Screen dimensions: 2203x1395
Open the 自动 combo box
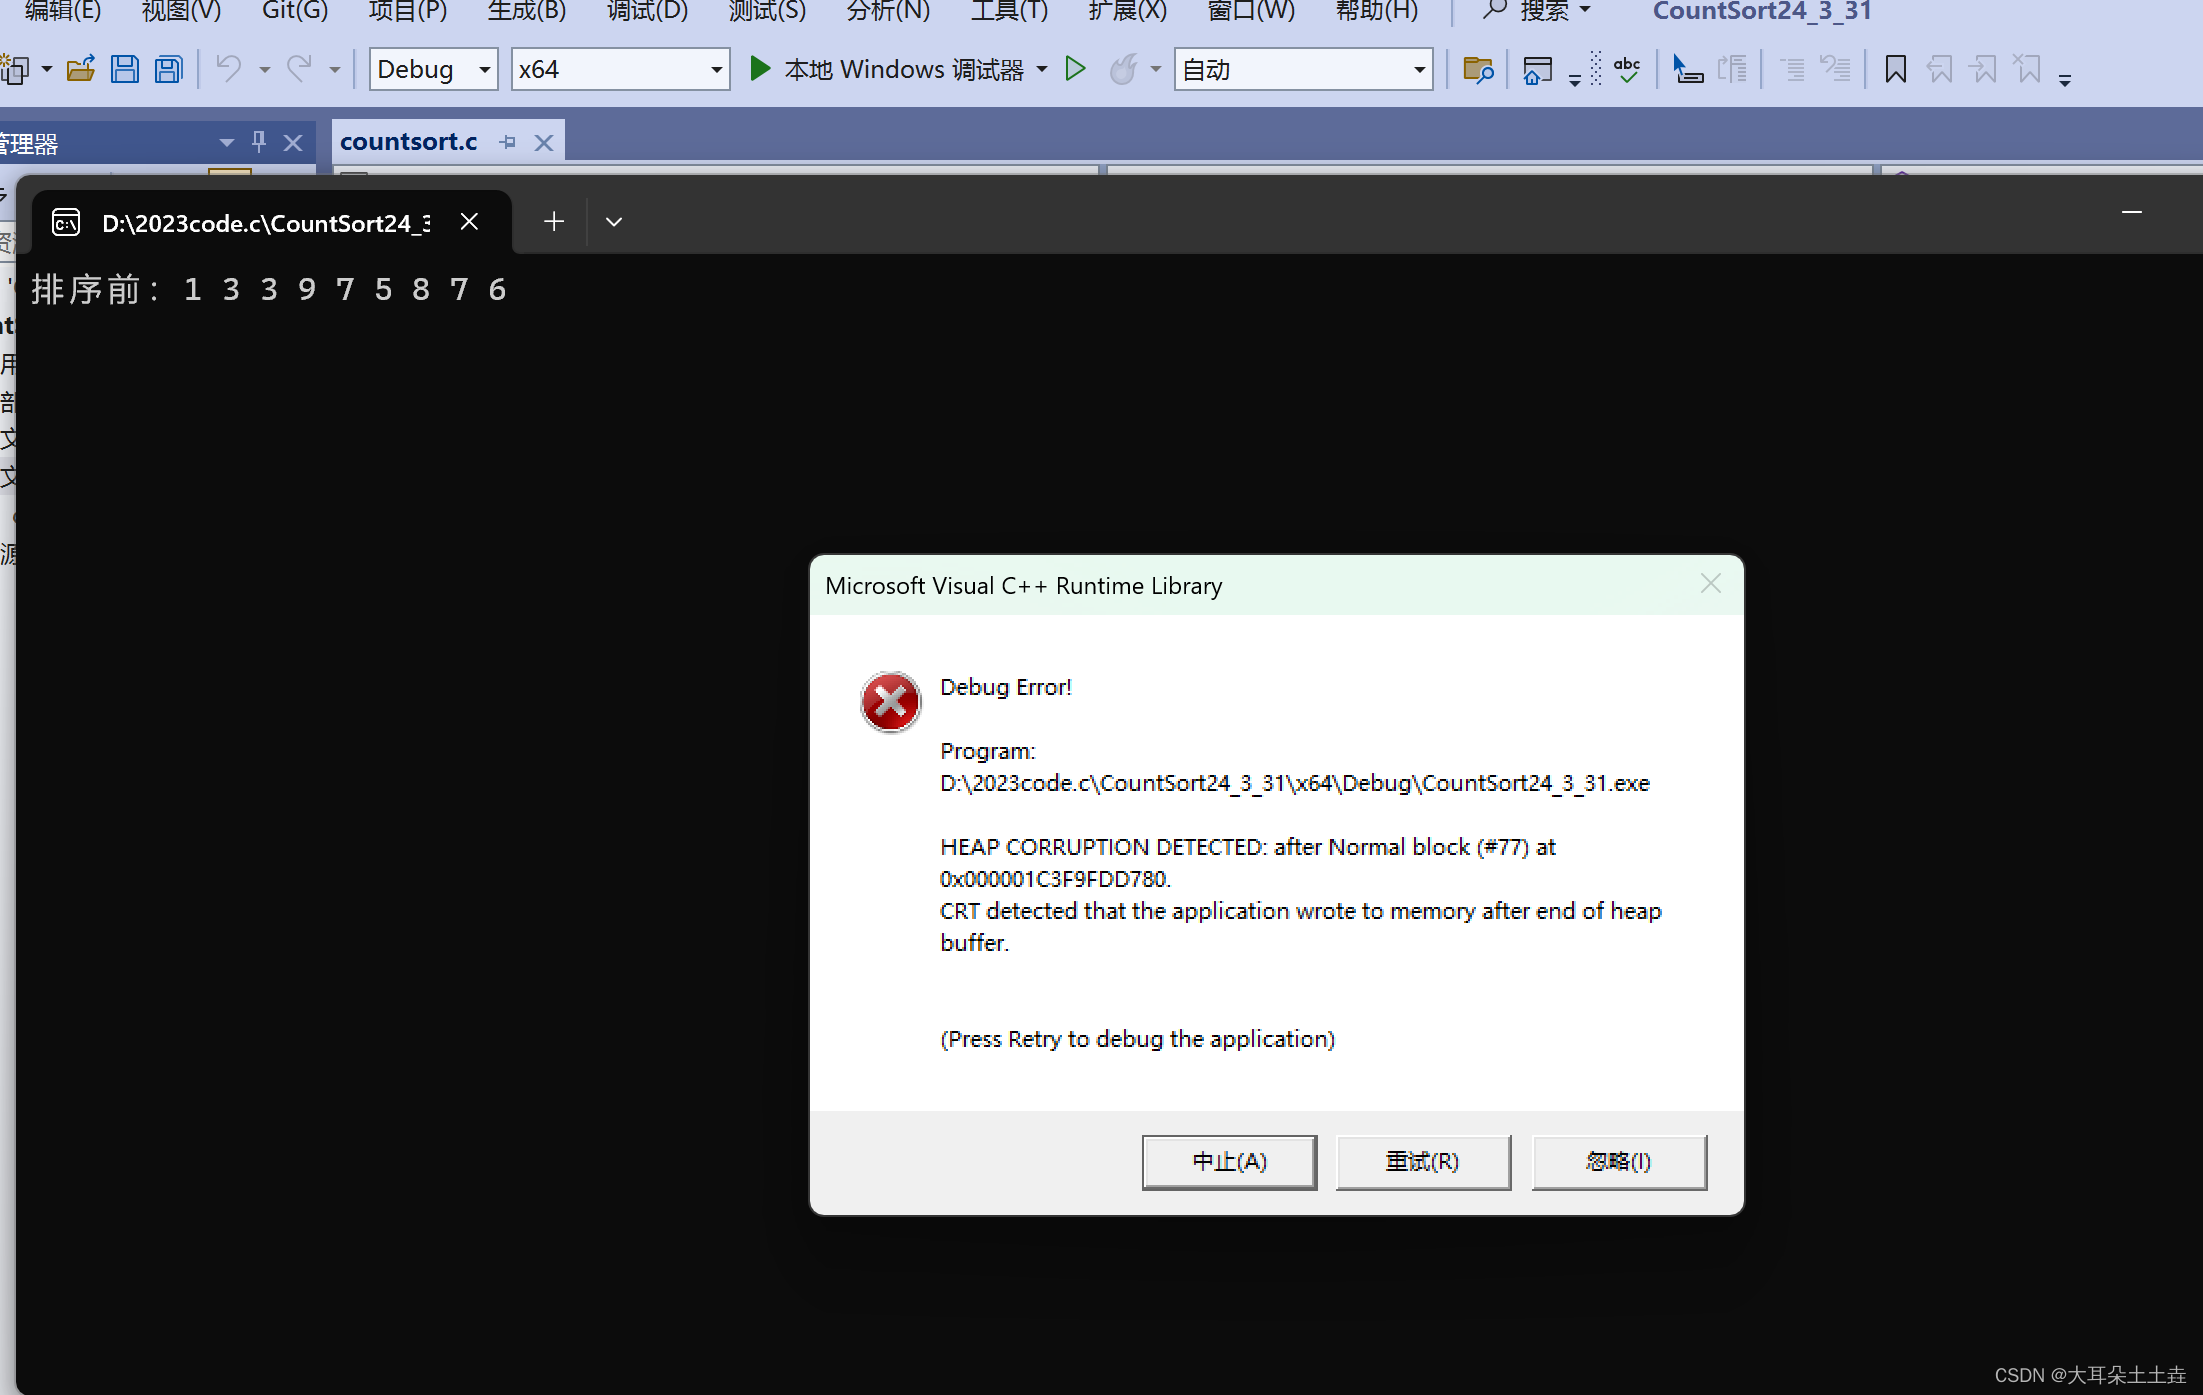(1303, 69)
